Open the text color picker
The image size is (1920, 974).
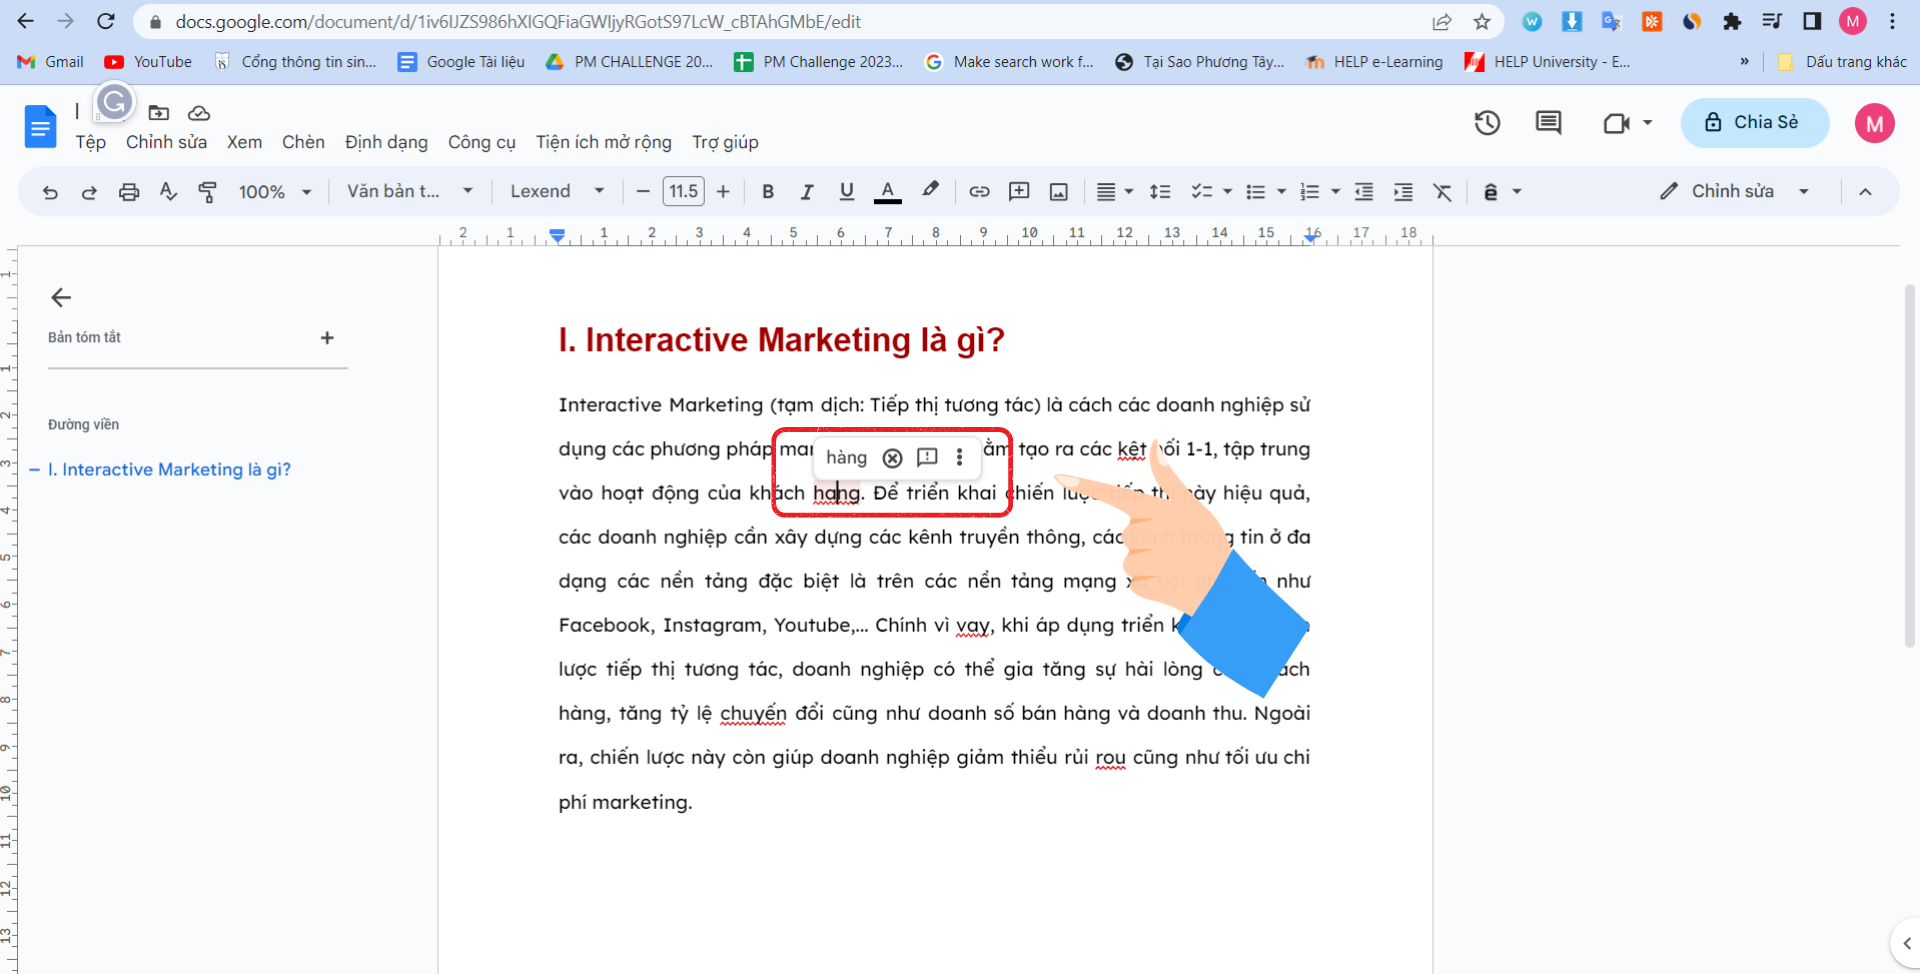click(887, 192)
